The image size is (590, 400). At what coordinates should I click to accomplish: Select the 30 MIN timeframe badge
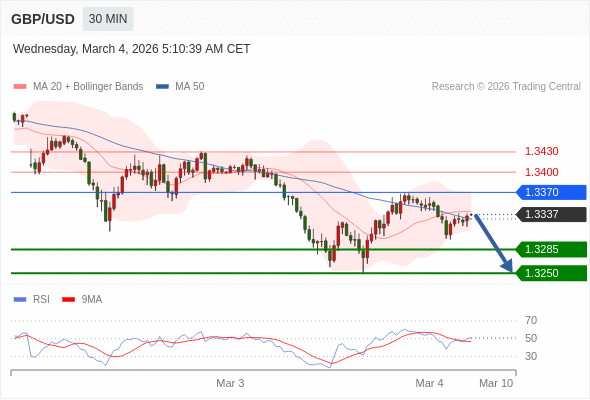coord(108,19)
